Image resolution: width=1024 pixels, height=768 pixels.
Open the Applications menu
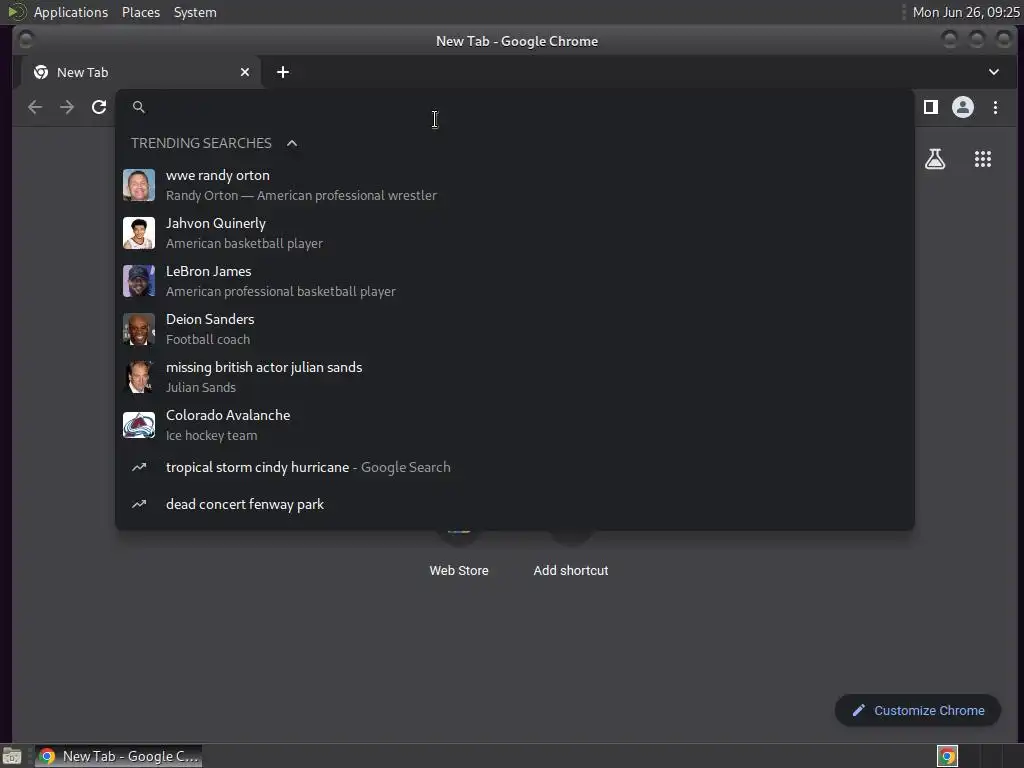point(71,12)
